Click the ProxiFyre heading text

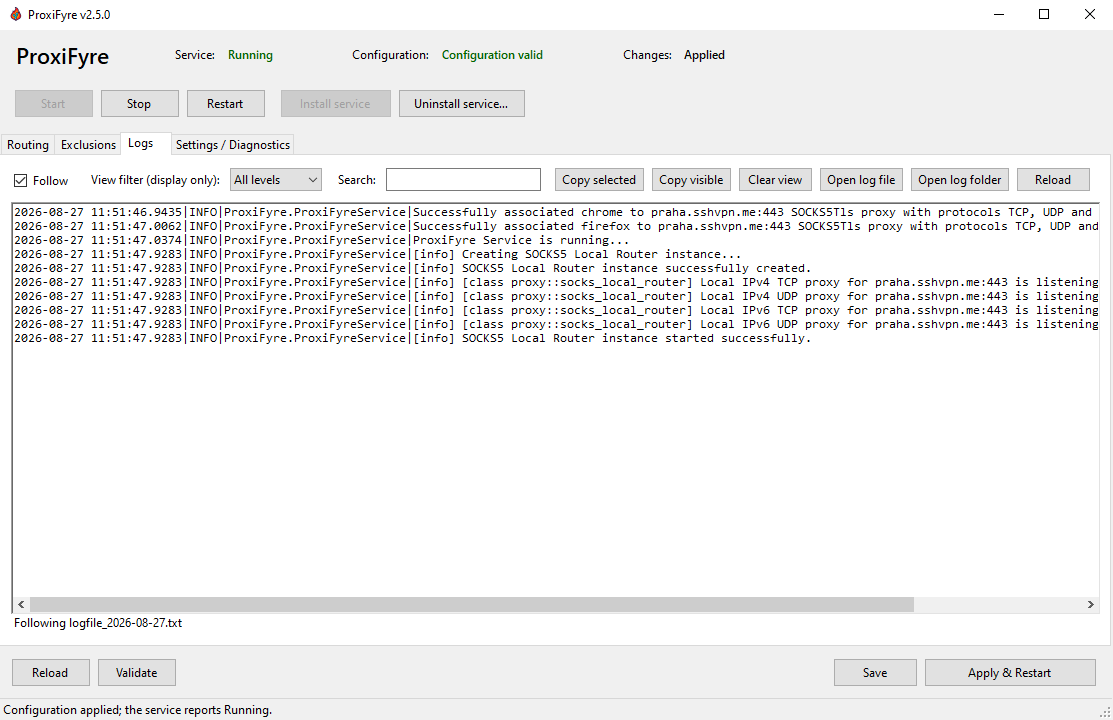(x=62, y=57)
